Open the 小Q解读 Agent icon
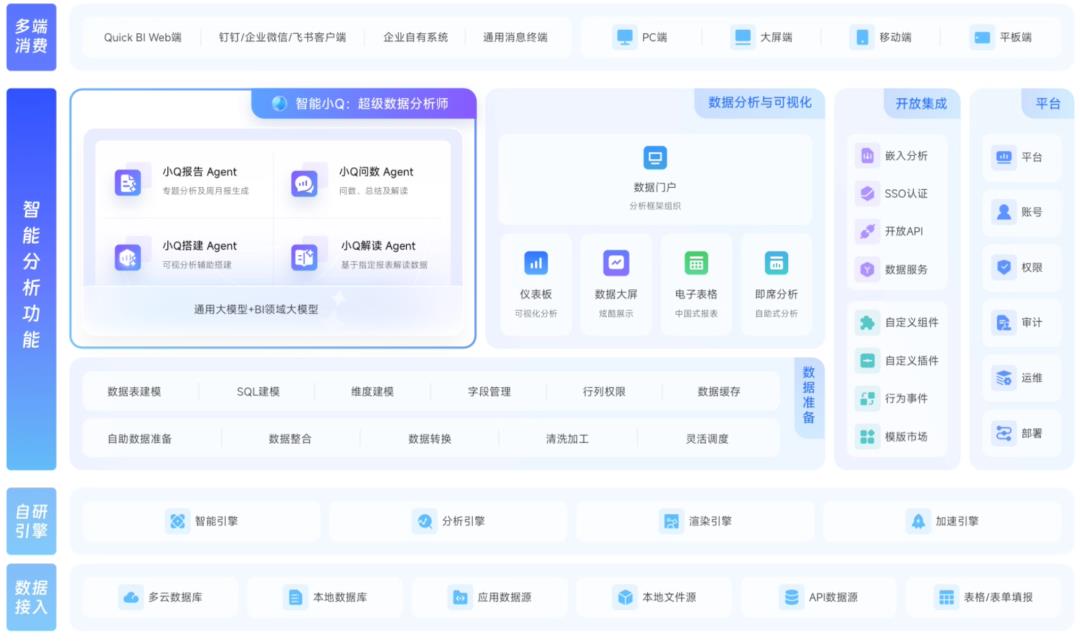 point(304,256)
